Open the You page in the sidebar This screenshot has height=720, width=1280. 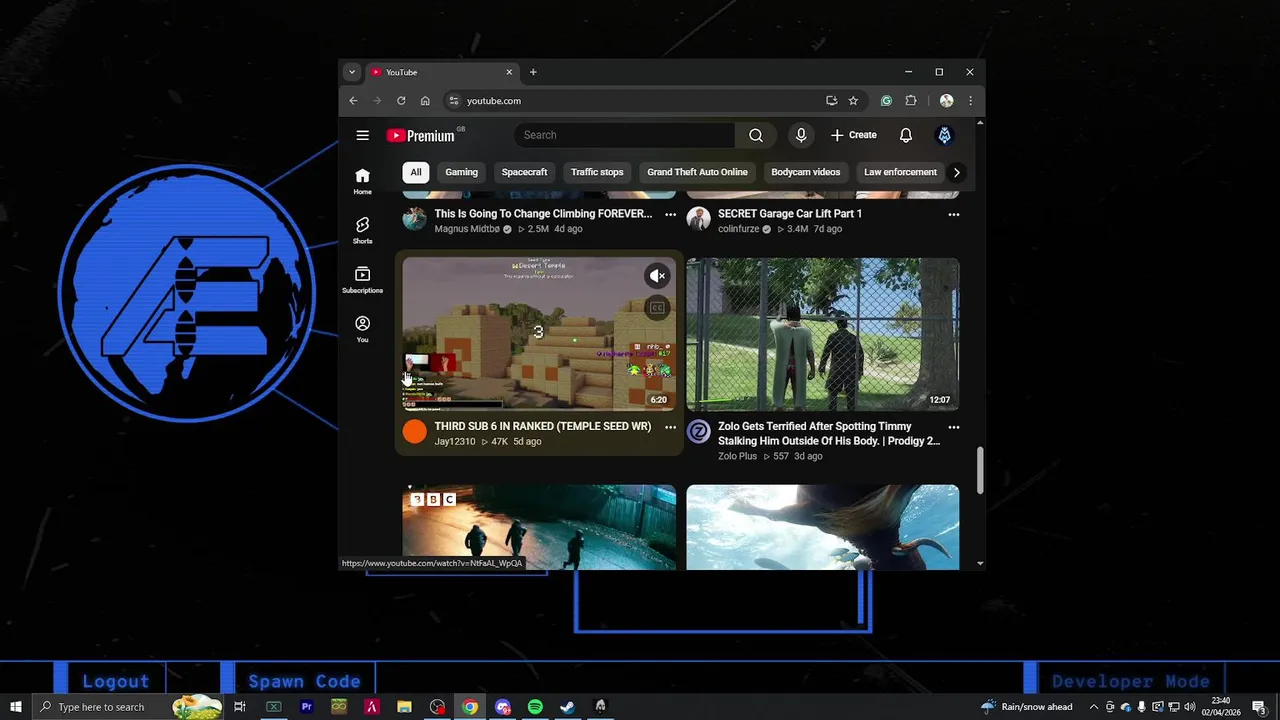point(362,329)
